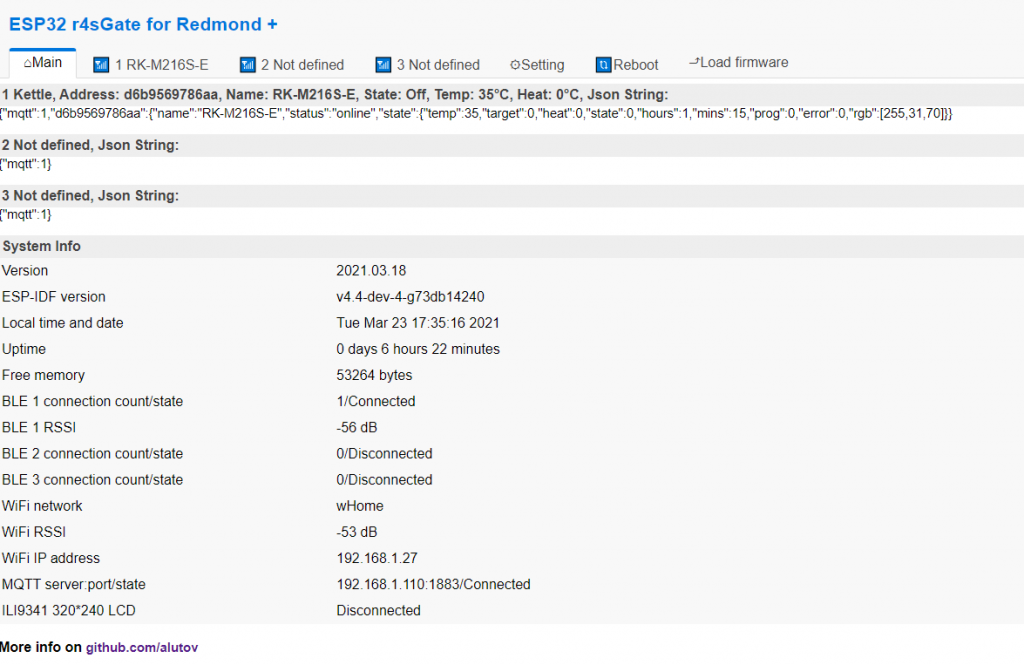Click the gear icon next to Setting label
The height and width of the screenshot is (665, 1024).
point(516,64)
